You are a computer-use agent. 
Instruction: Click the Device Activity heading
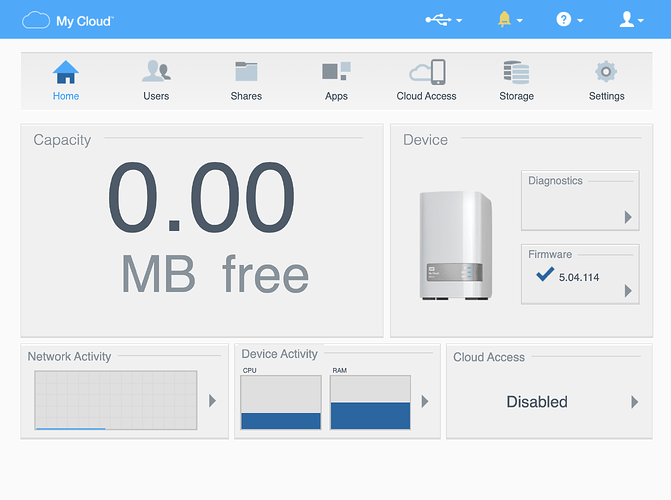point(279,354)
